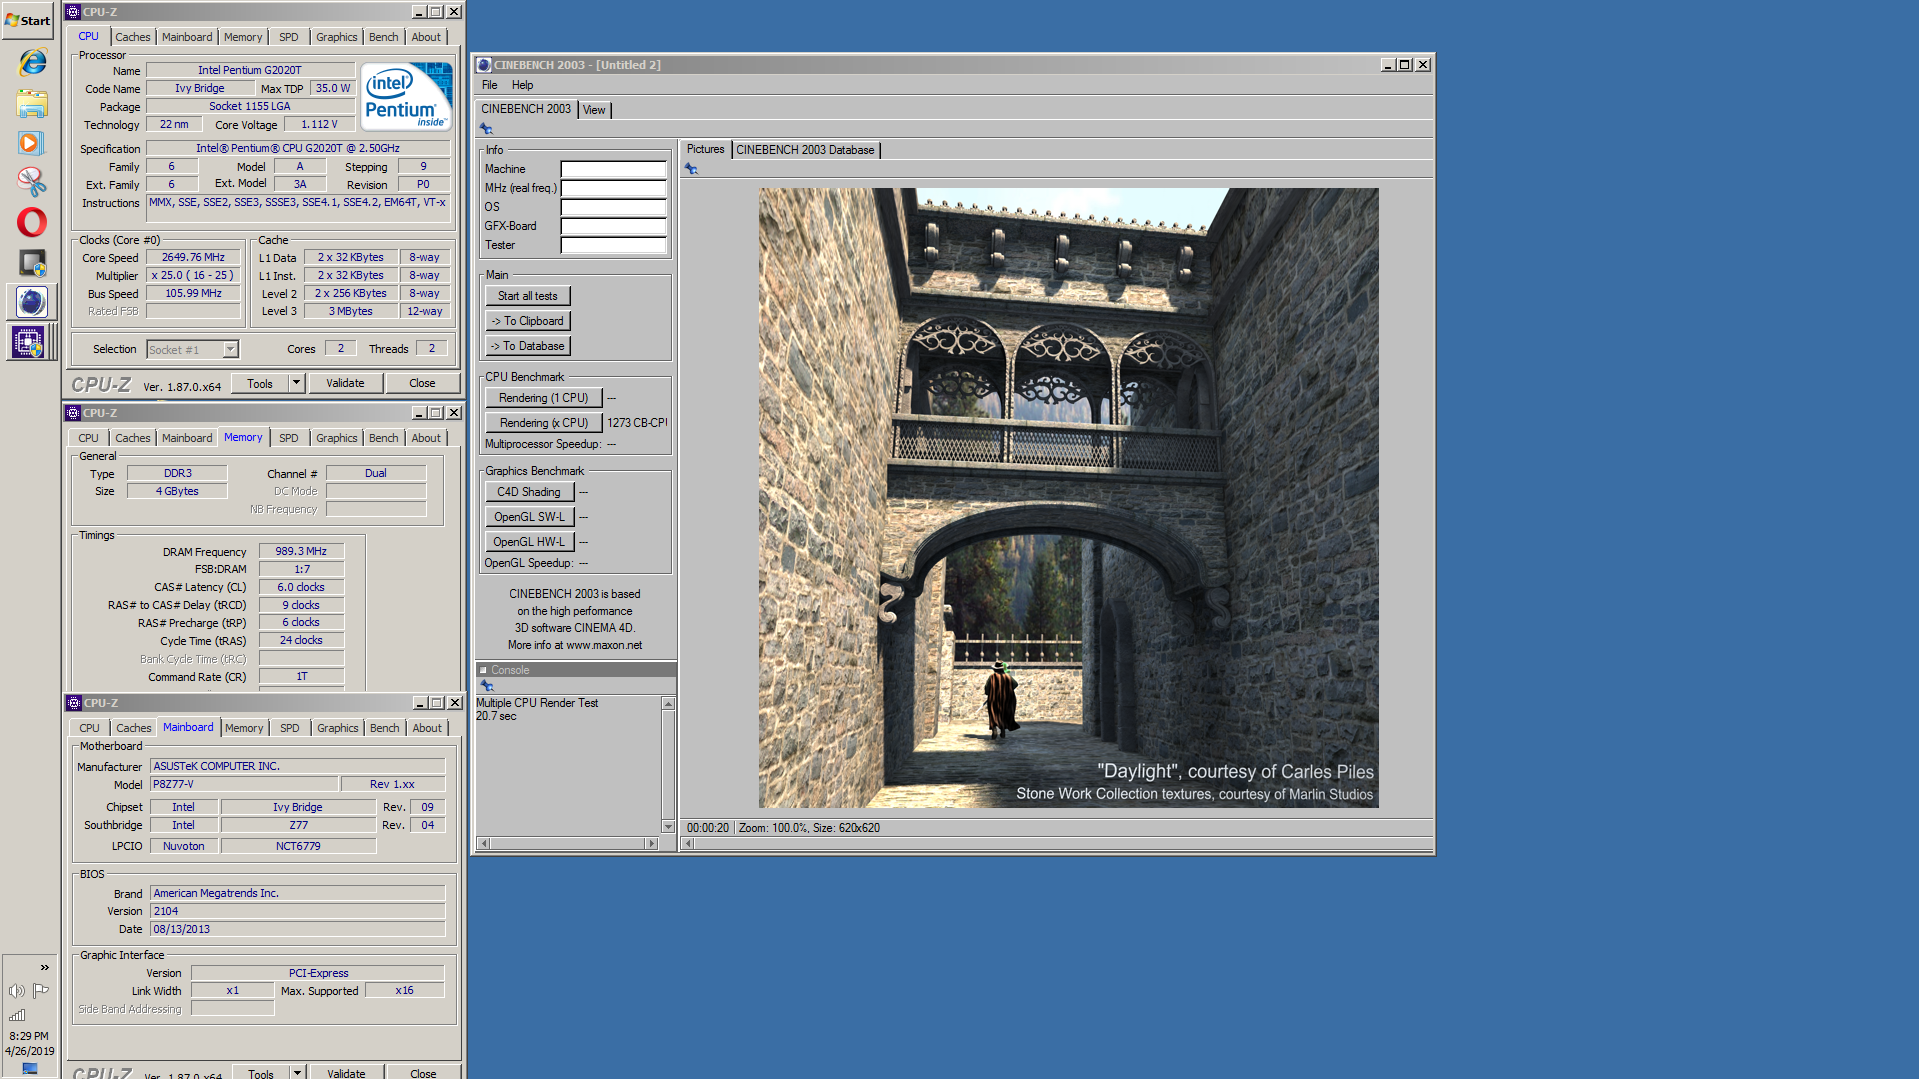Click the Start all tests button
This screenshot has width=1919, height=1079.
pos(528,296)
